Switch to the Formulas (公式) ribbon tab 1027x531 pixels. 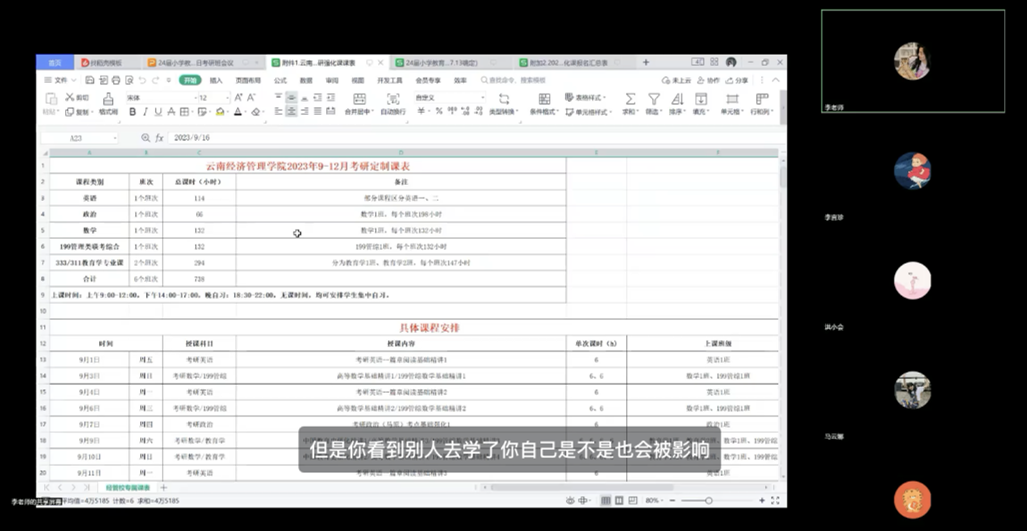[280, 80]
